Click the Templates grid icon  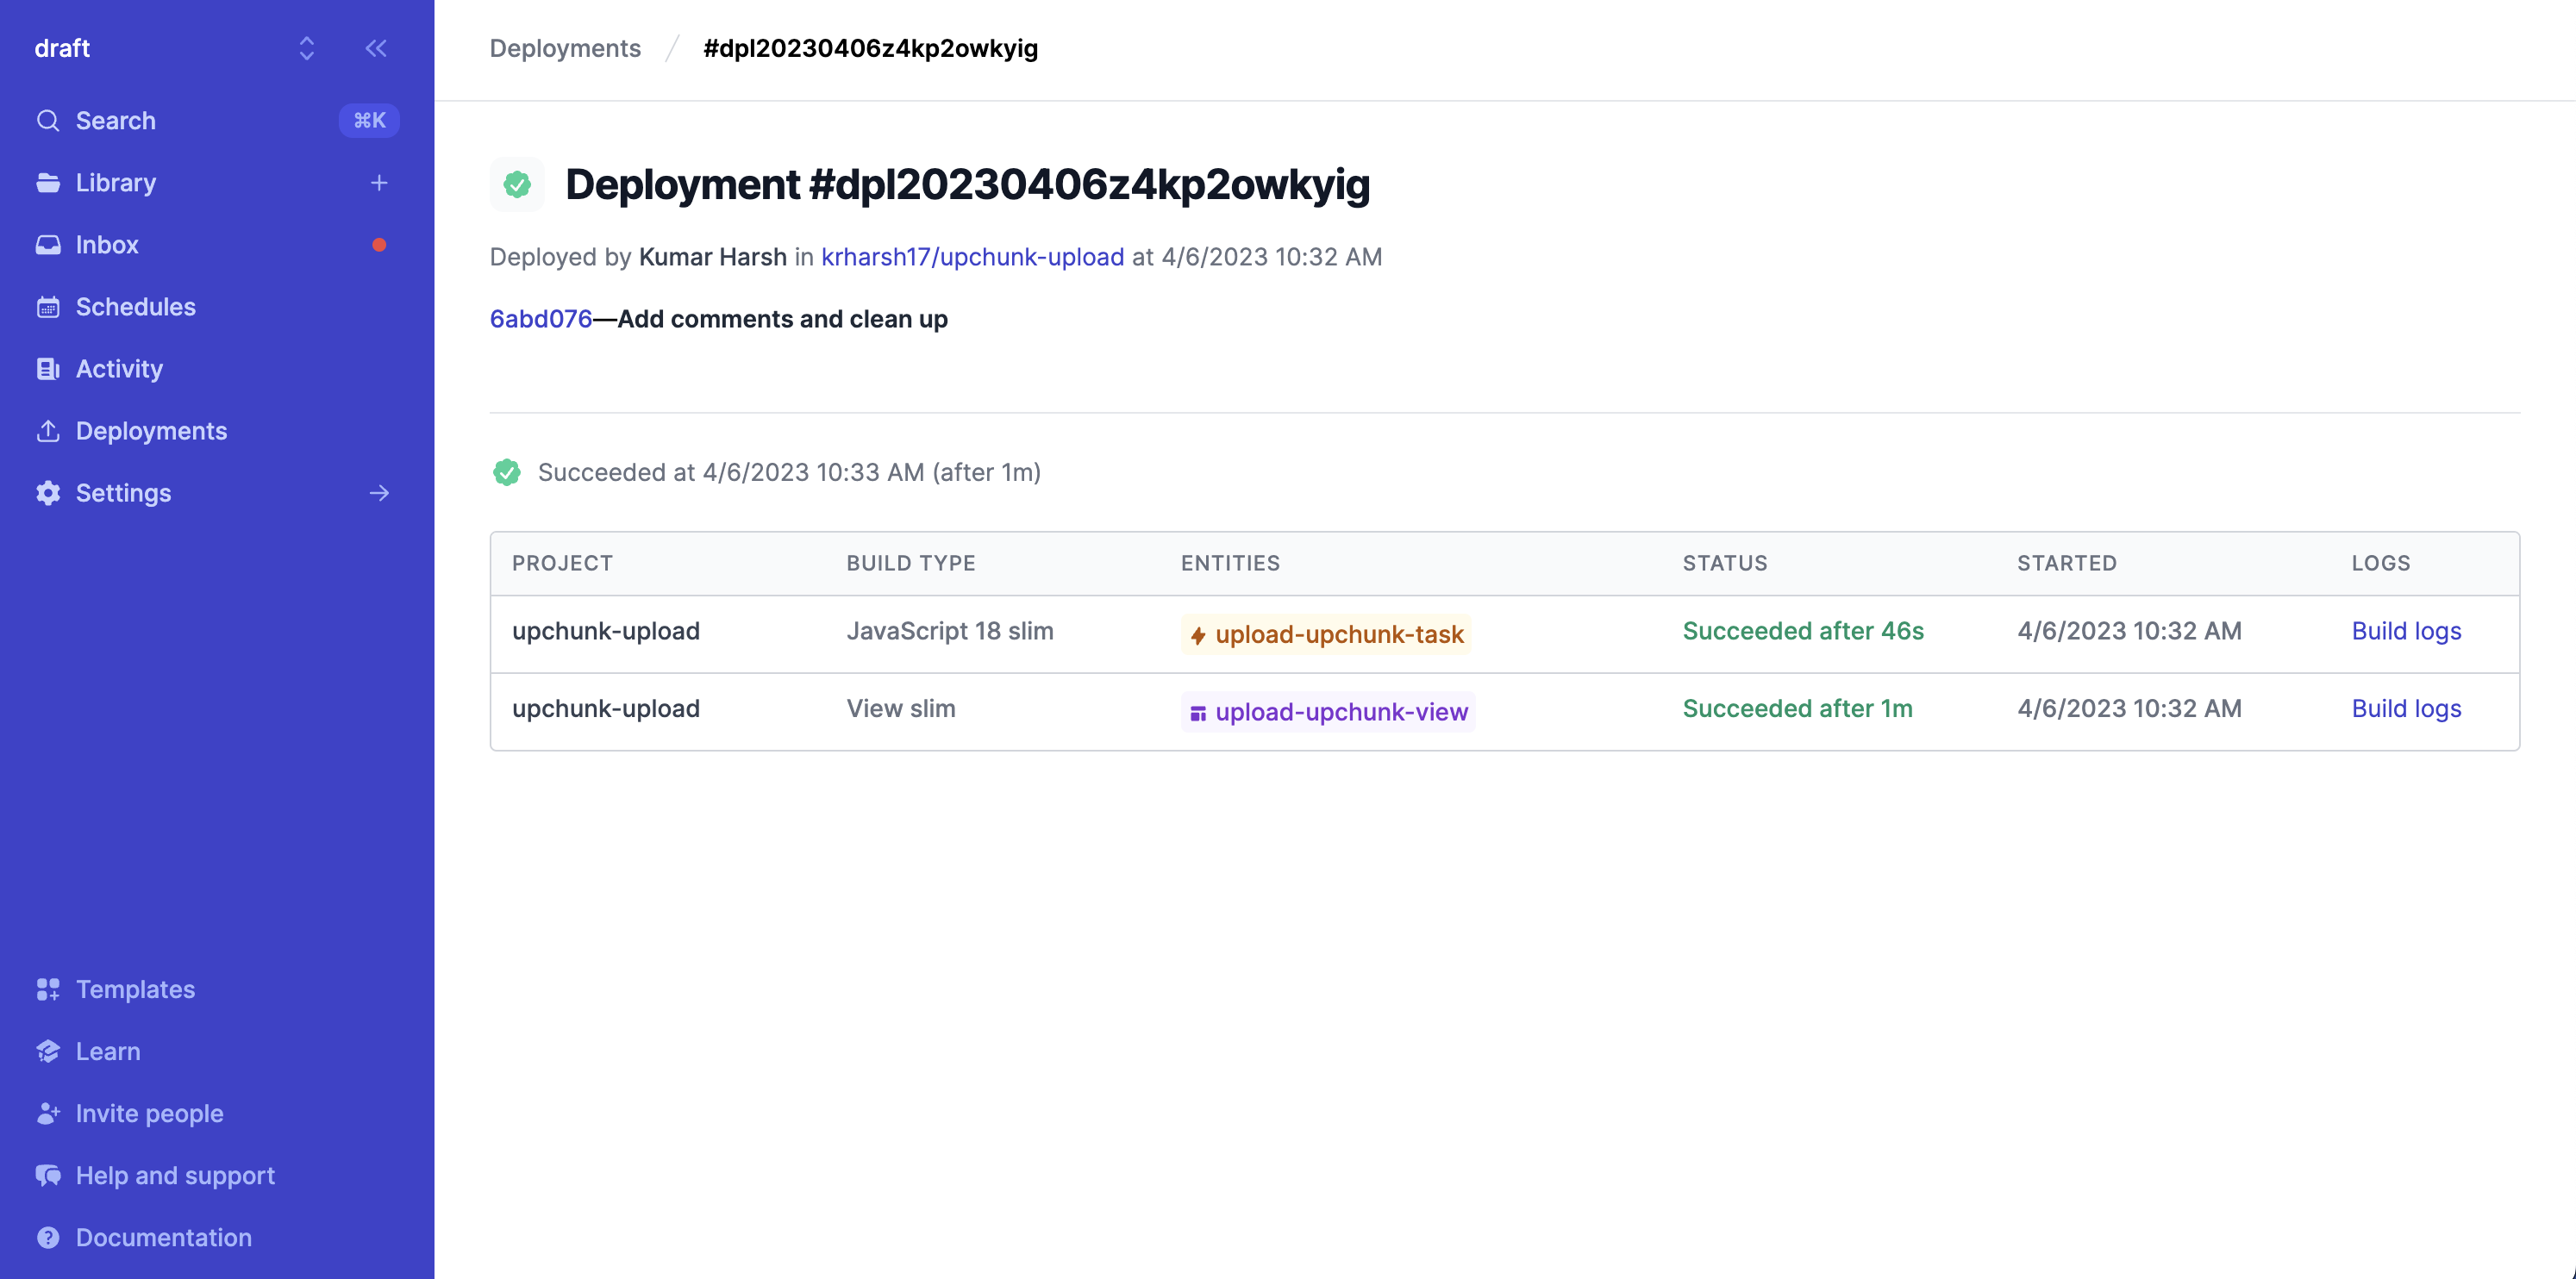coord(48,989)
